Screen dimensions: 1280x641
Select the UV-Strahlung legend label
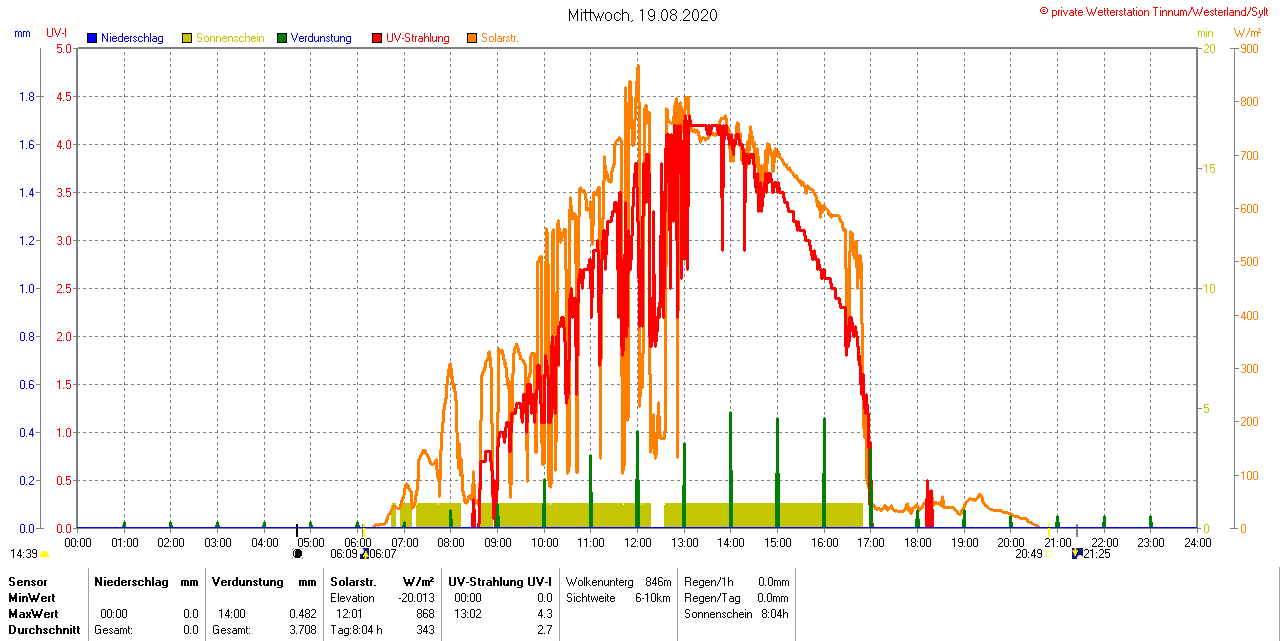[418, 38]
